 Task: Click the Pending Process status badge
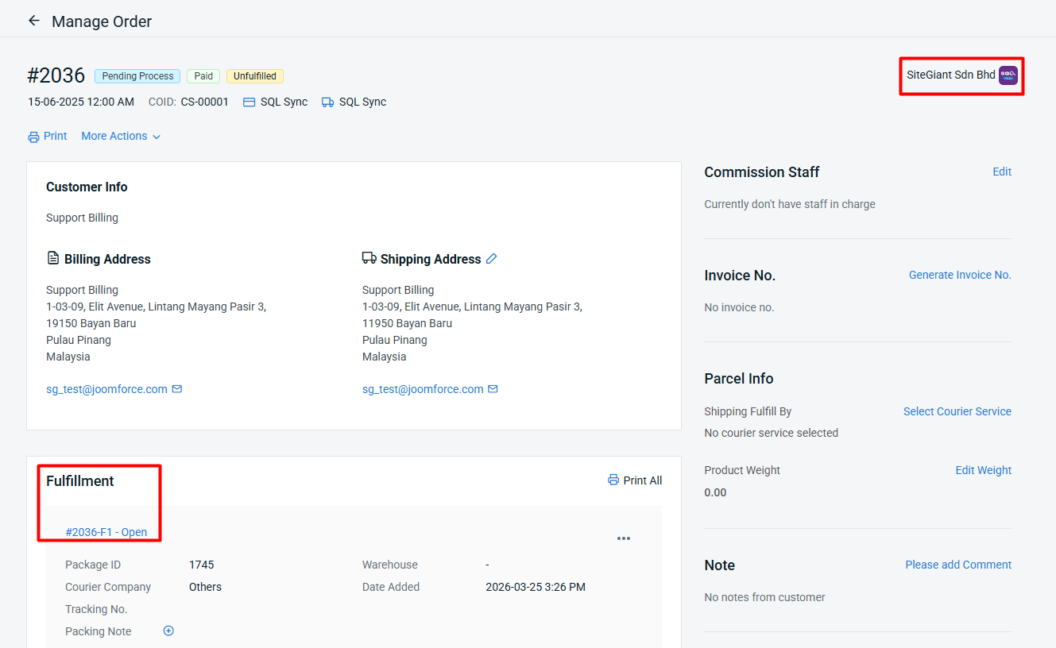137,76
